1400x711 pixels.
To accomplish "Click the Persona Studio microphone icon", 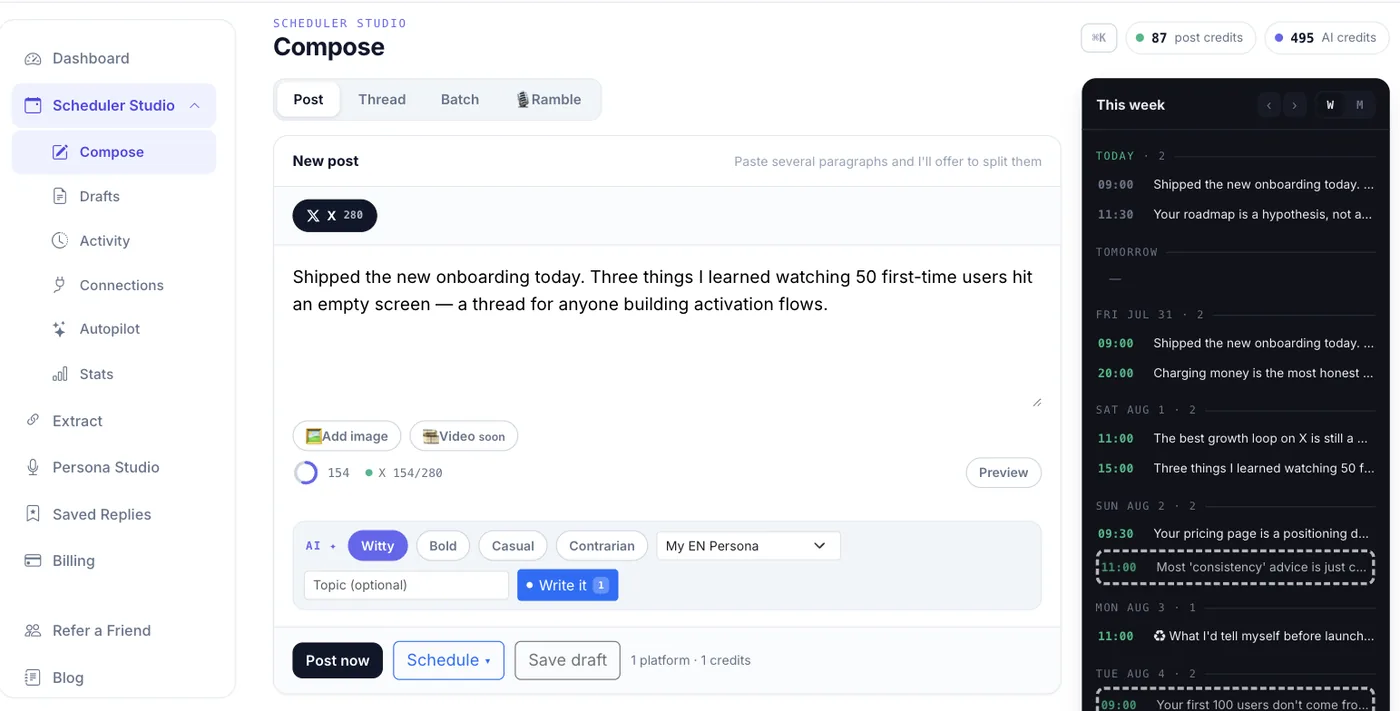I will [x=33, y=467].
